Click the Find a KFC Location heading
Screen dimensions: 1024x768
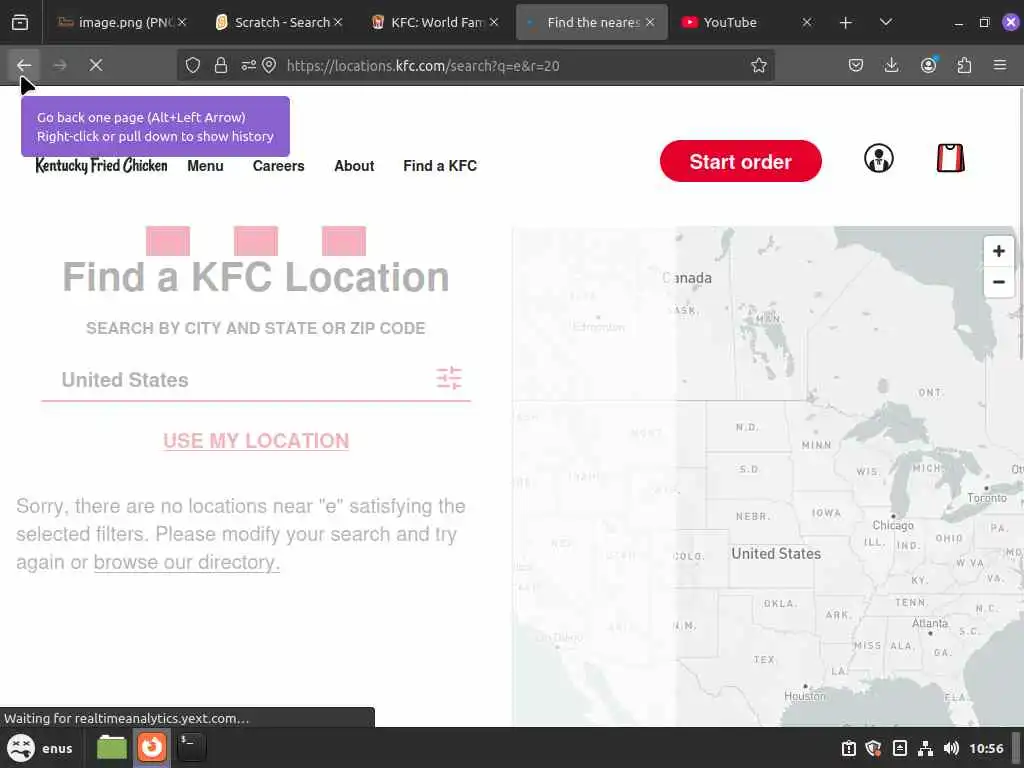point(256,277)
